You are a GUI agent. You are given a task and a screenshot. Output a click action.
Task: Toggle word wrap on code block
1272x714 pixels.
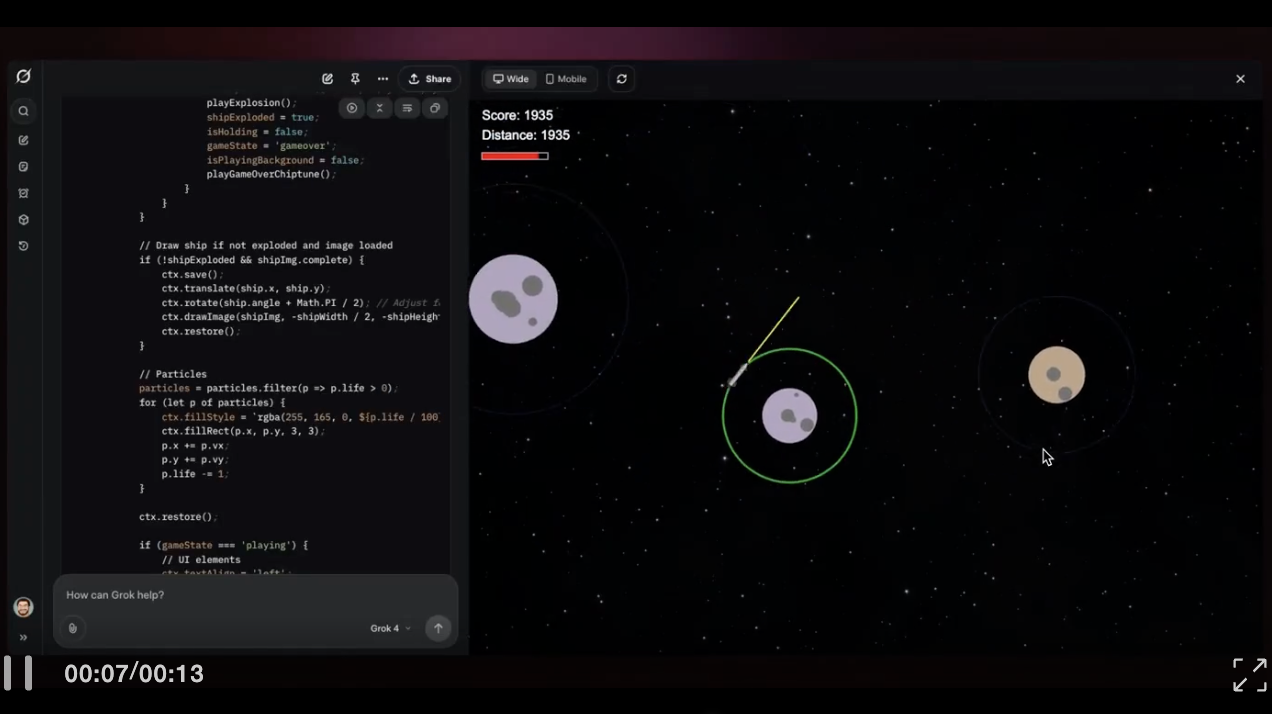click(x=407, y=108)
